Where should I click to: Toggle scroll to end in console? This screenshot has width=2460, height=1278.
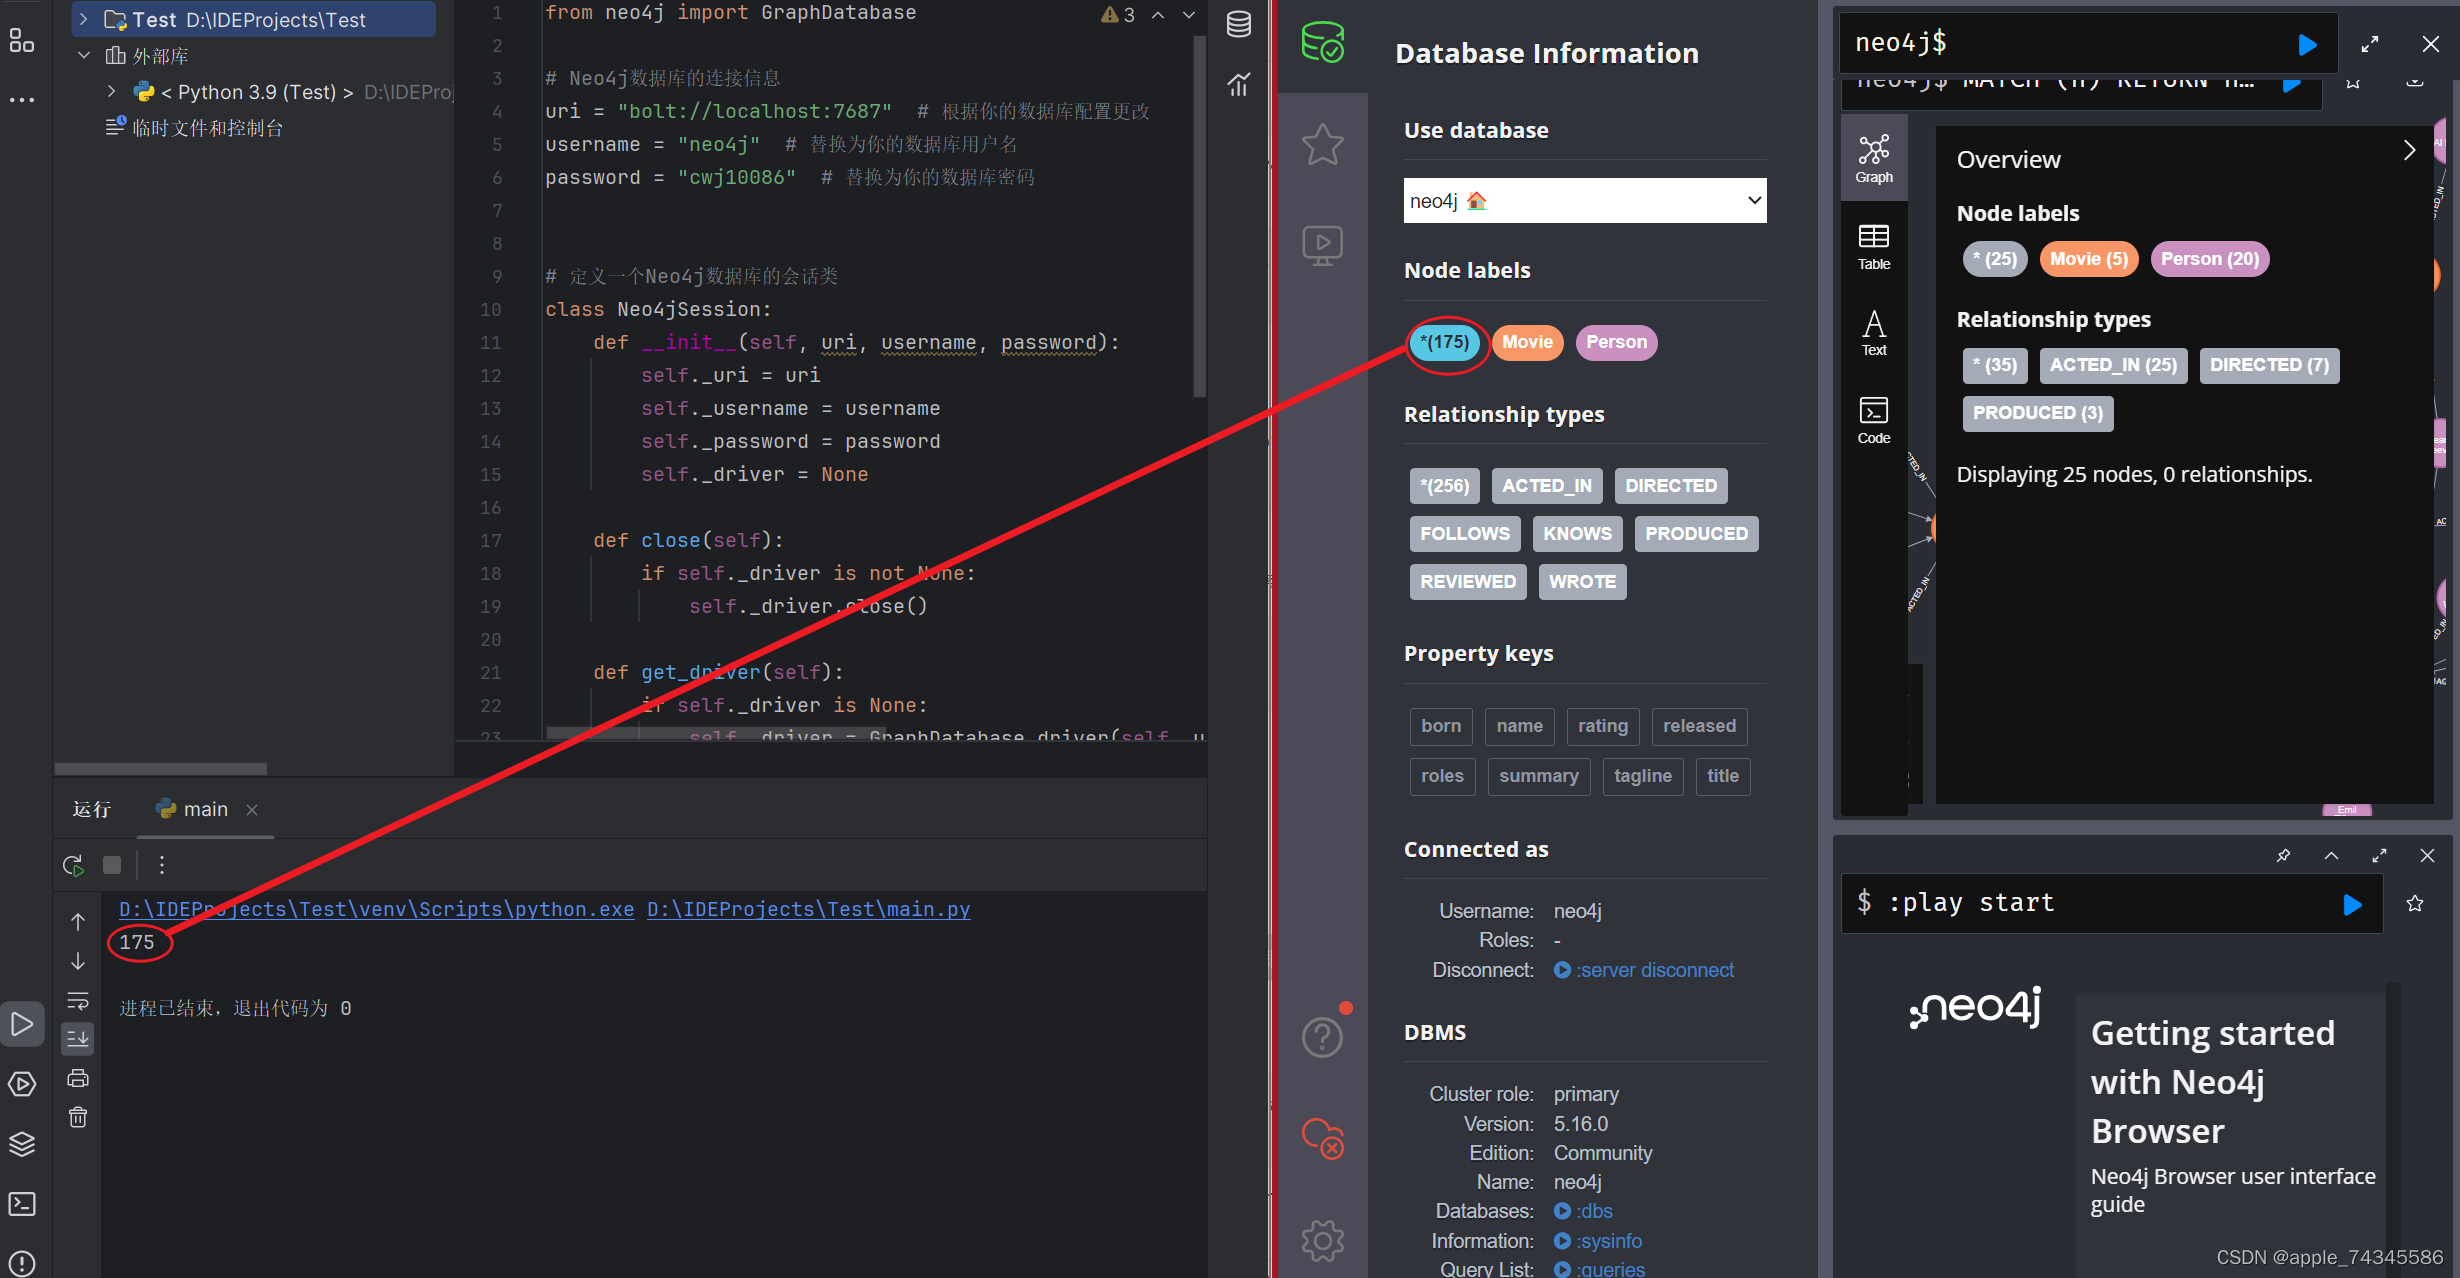click(78, 1039)
